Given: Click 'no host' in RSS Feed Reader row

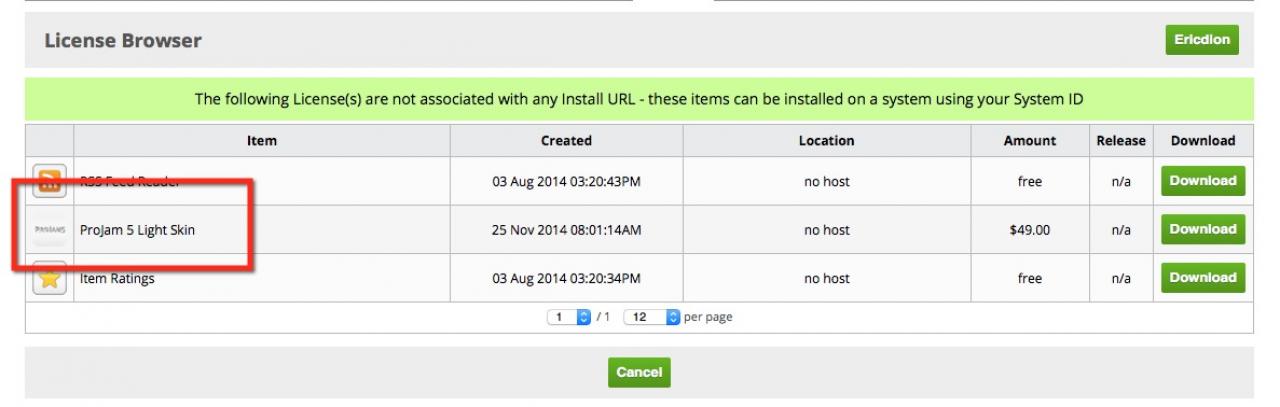Looking at the screenshot, I should click(x=826, y=182).
